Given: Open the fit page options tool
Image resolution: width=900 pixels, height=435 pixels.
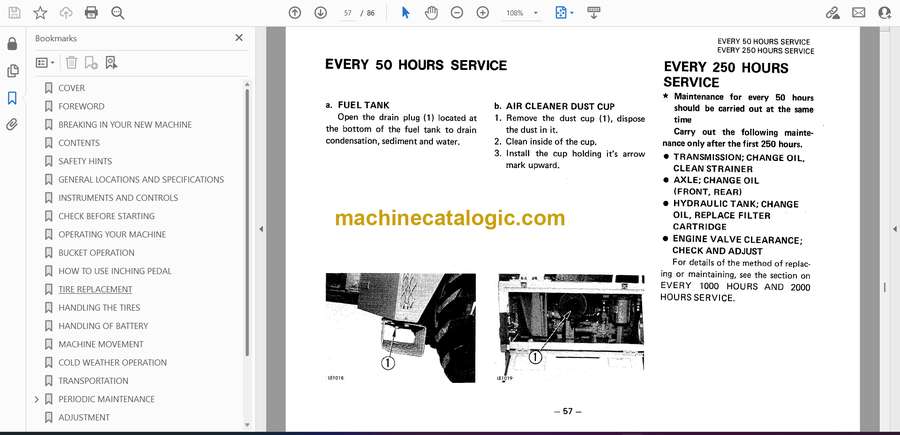Looking at the screenshot, I should 561,13.
